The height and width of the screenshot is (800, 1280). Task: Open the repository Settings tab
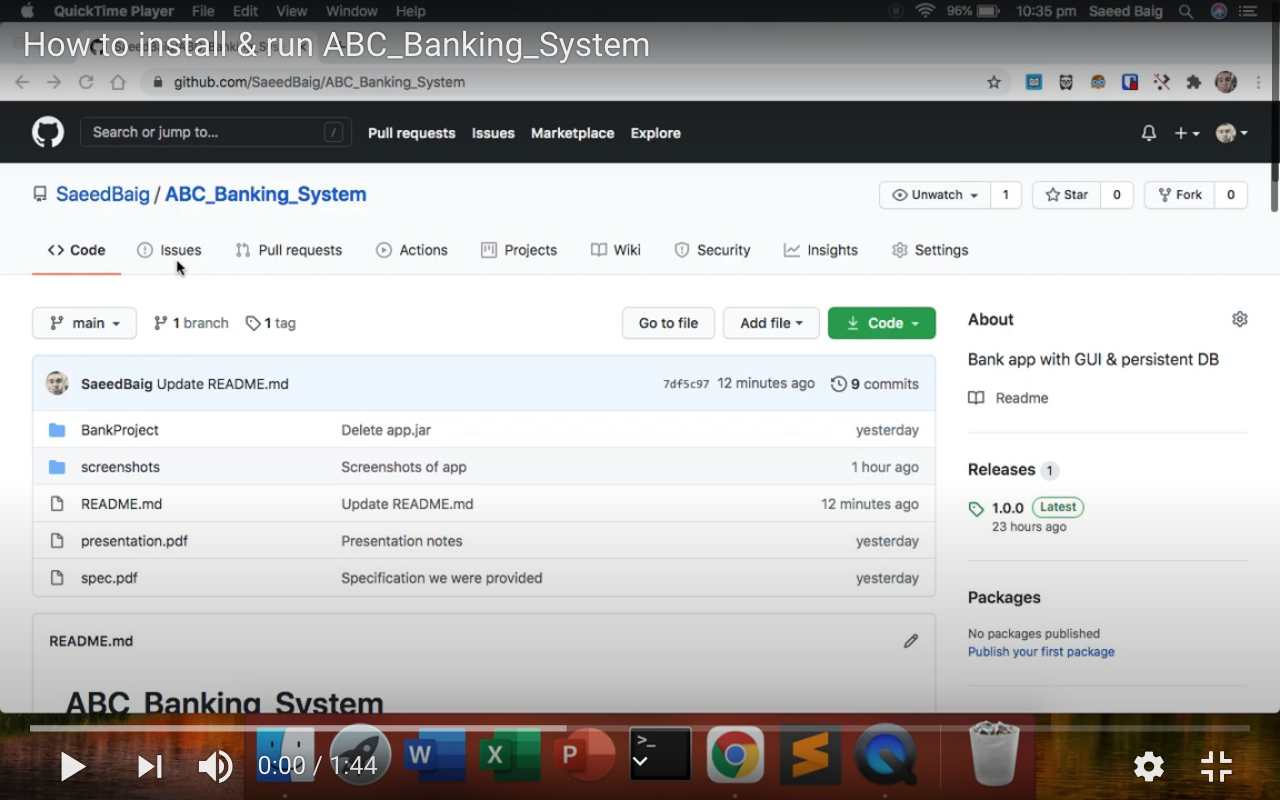(930, 250)
